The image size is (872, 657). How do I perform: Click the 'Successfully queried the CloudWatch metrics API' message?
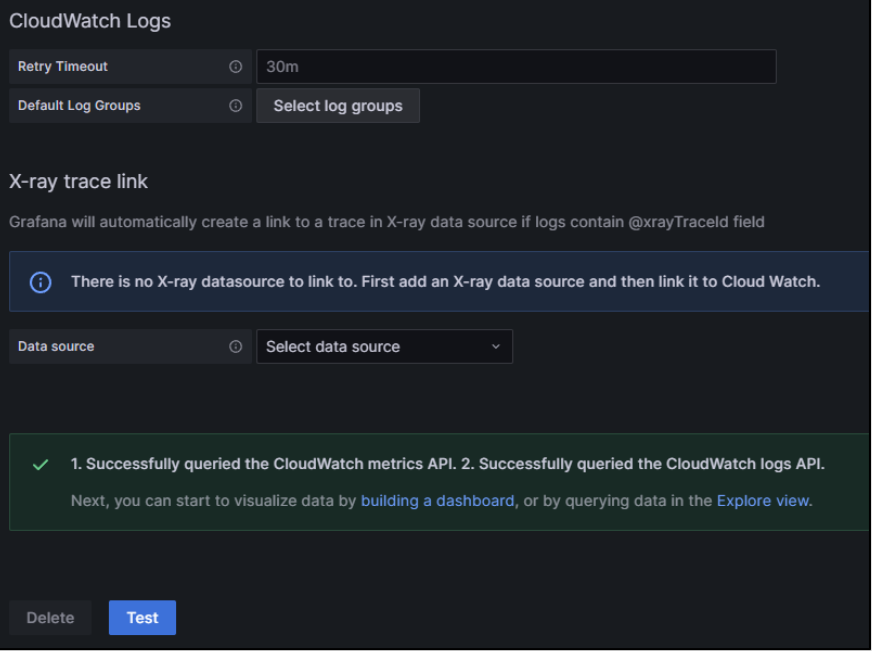448,464
